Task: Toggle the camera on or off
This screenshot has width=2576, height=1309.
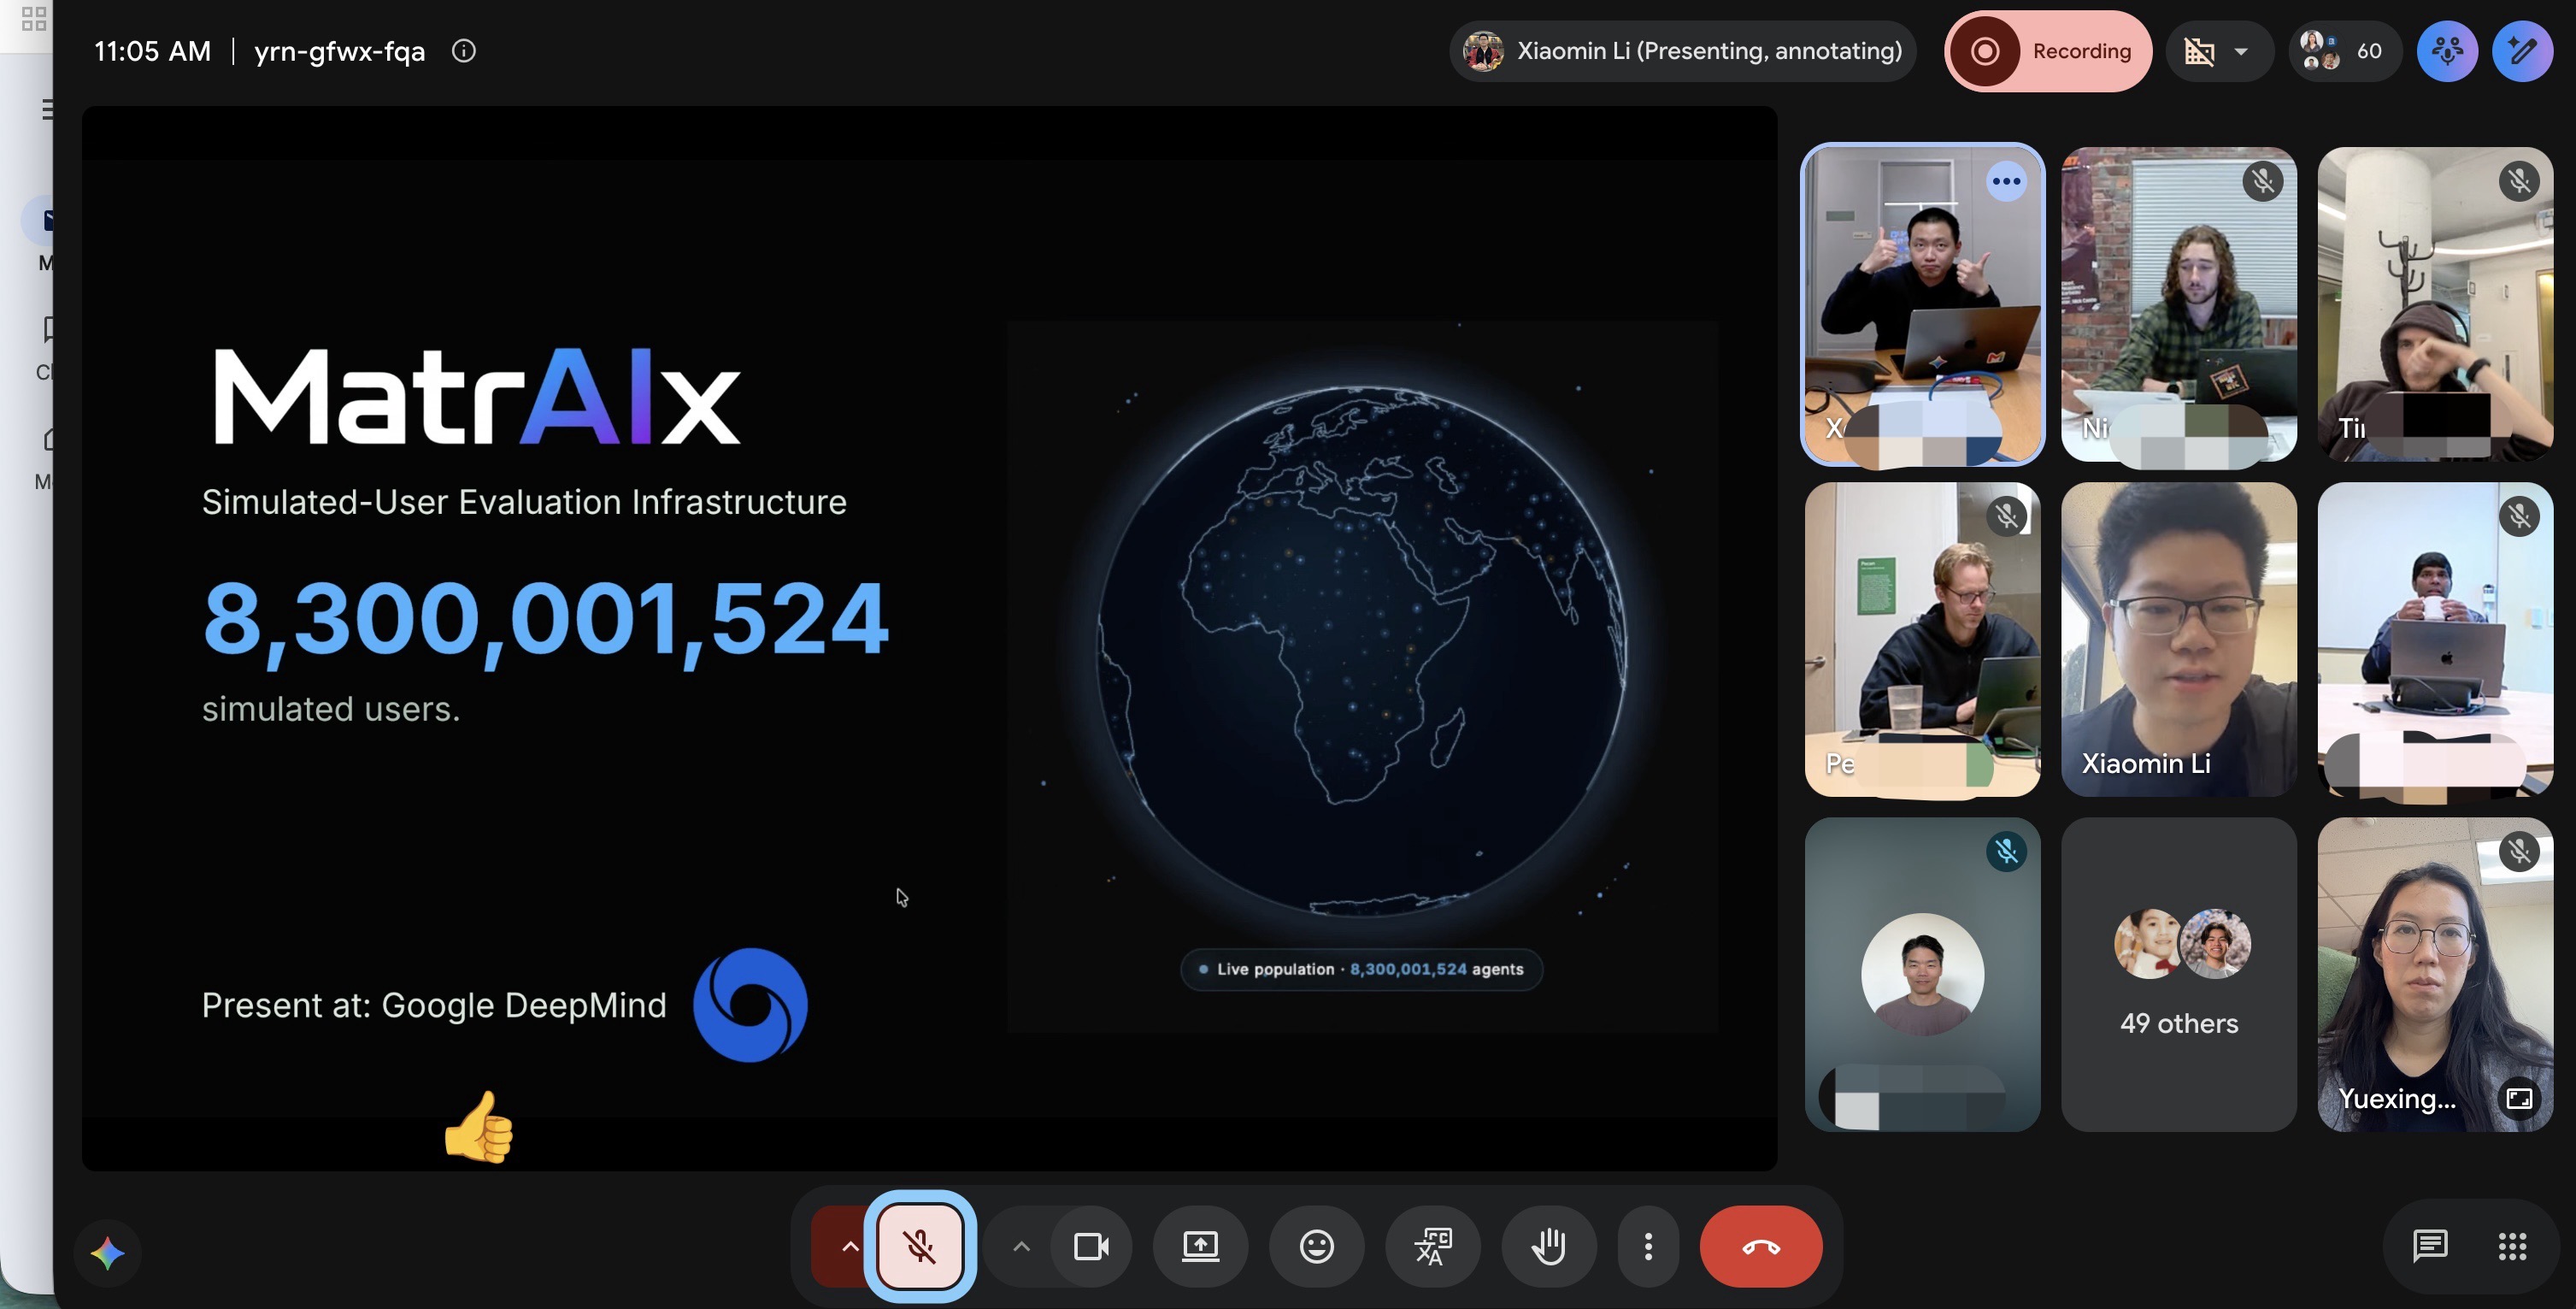Action: click(x=1091, y=1246)
